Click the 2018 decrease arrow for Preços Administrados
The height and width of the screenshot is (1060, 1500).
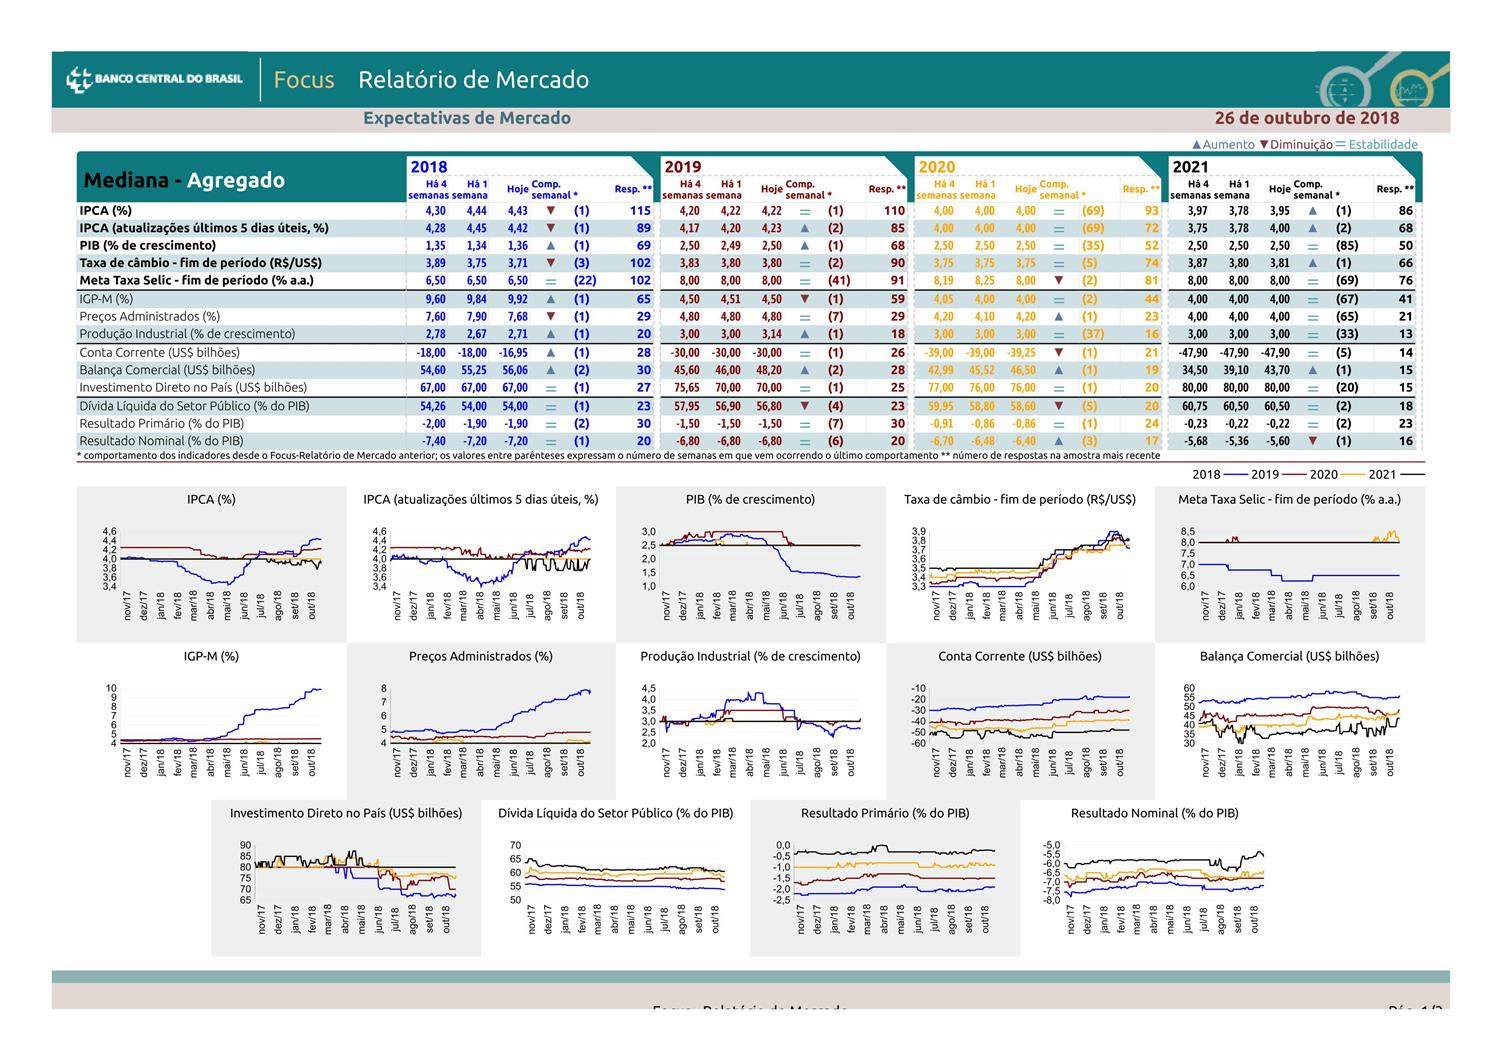[x=550, y=316]
